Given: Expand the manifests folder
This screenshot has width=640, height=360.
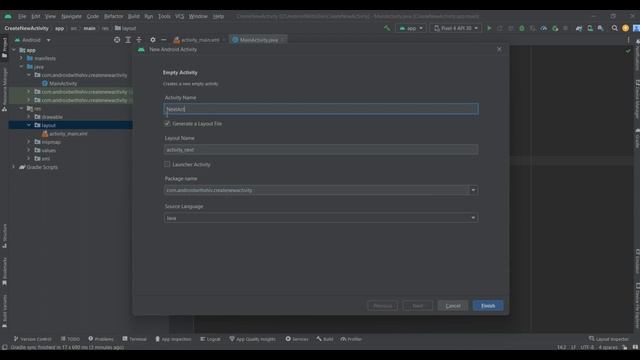Looking at the screenshot, I should click(21, 58).
